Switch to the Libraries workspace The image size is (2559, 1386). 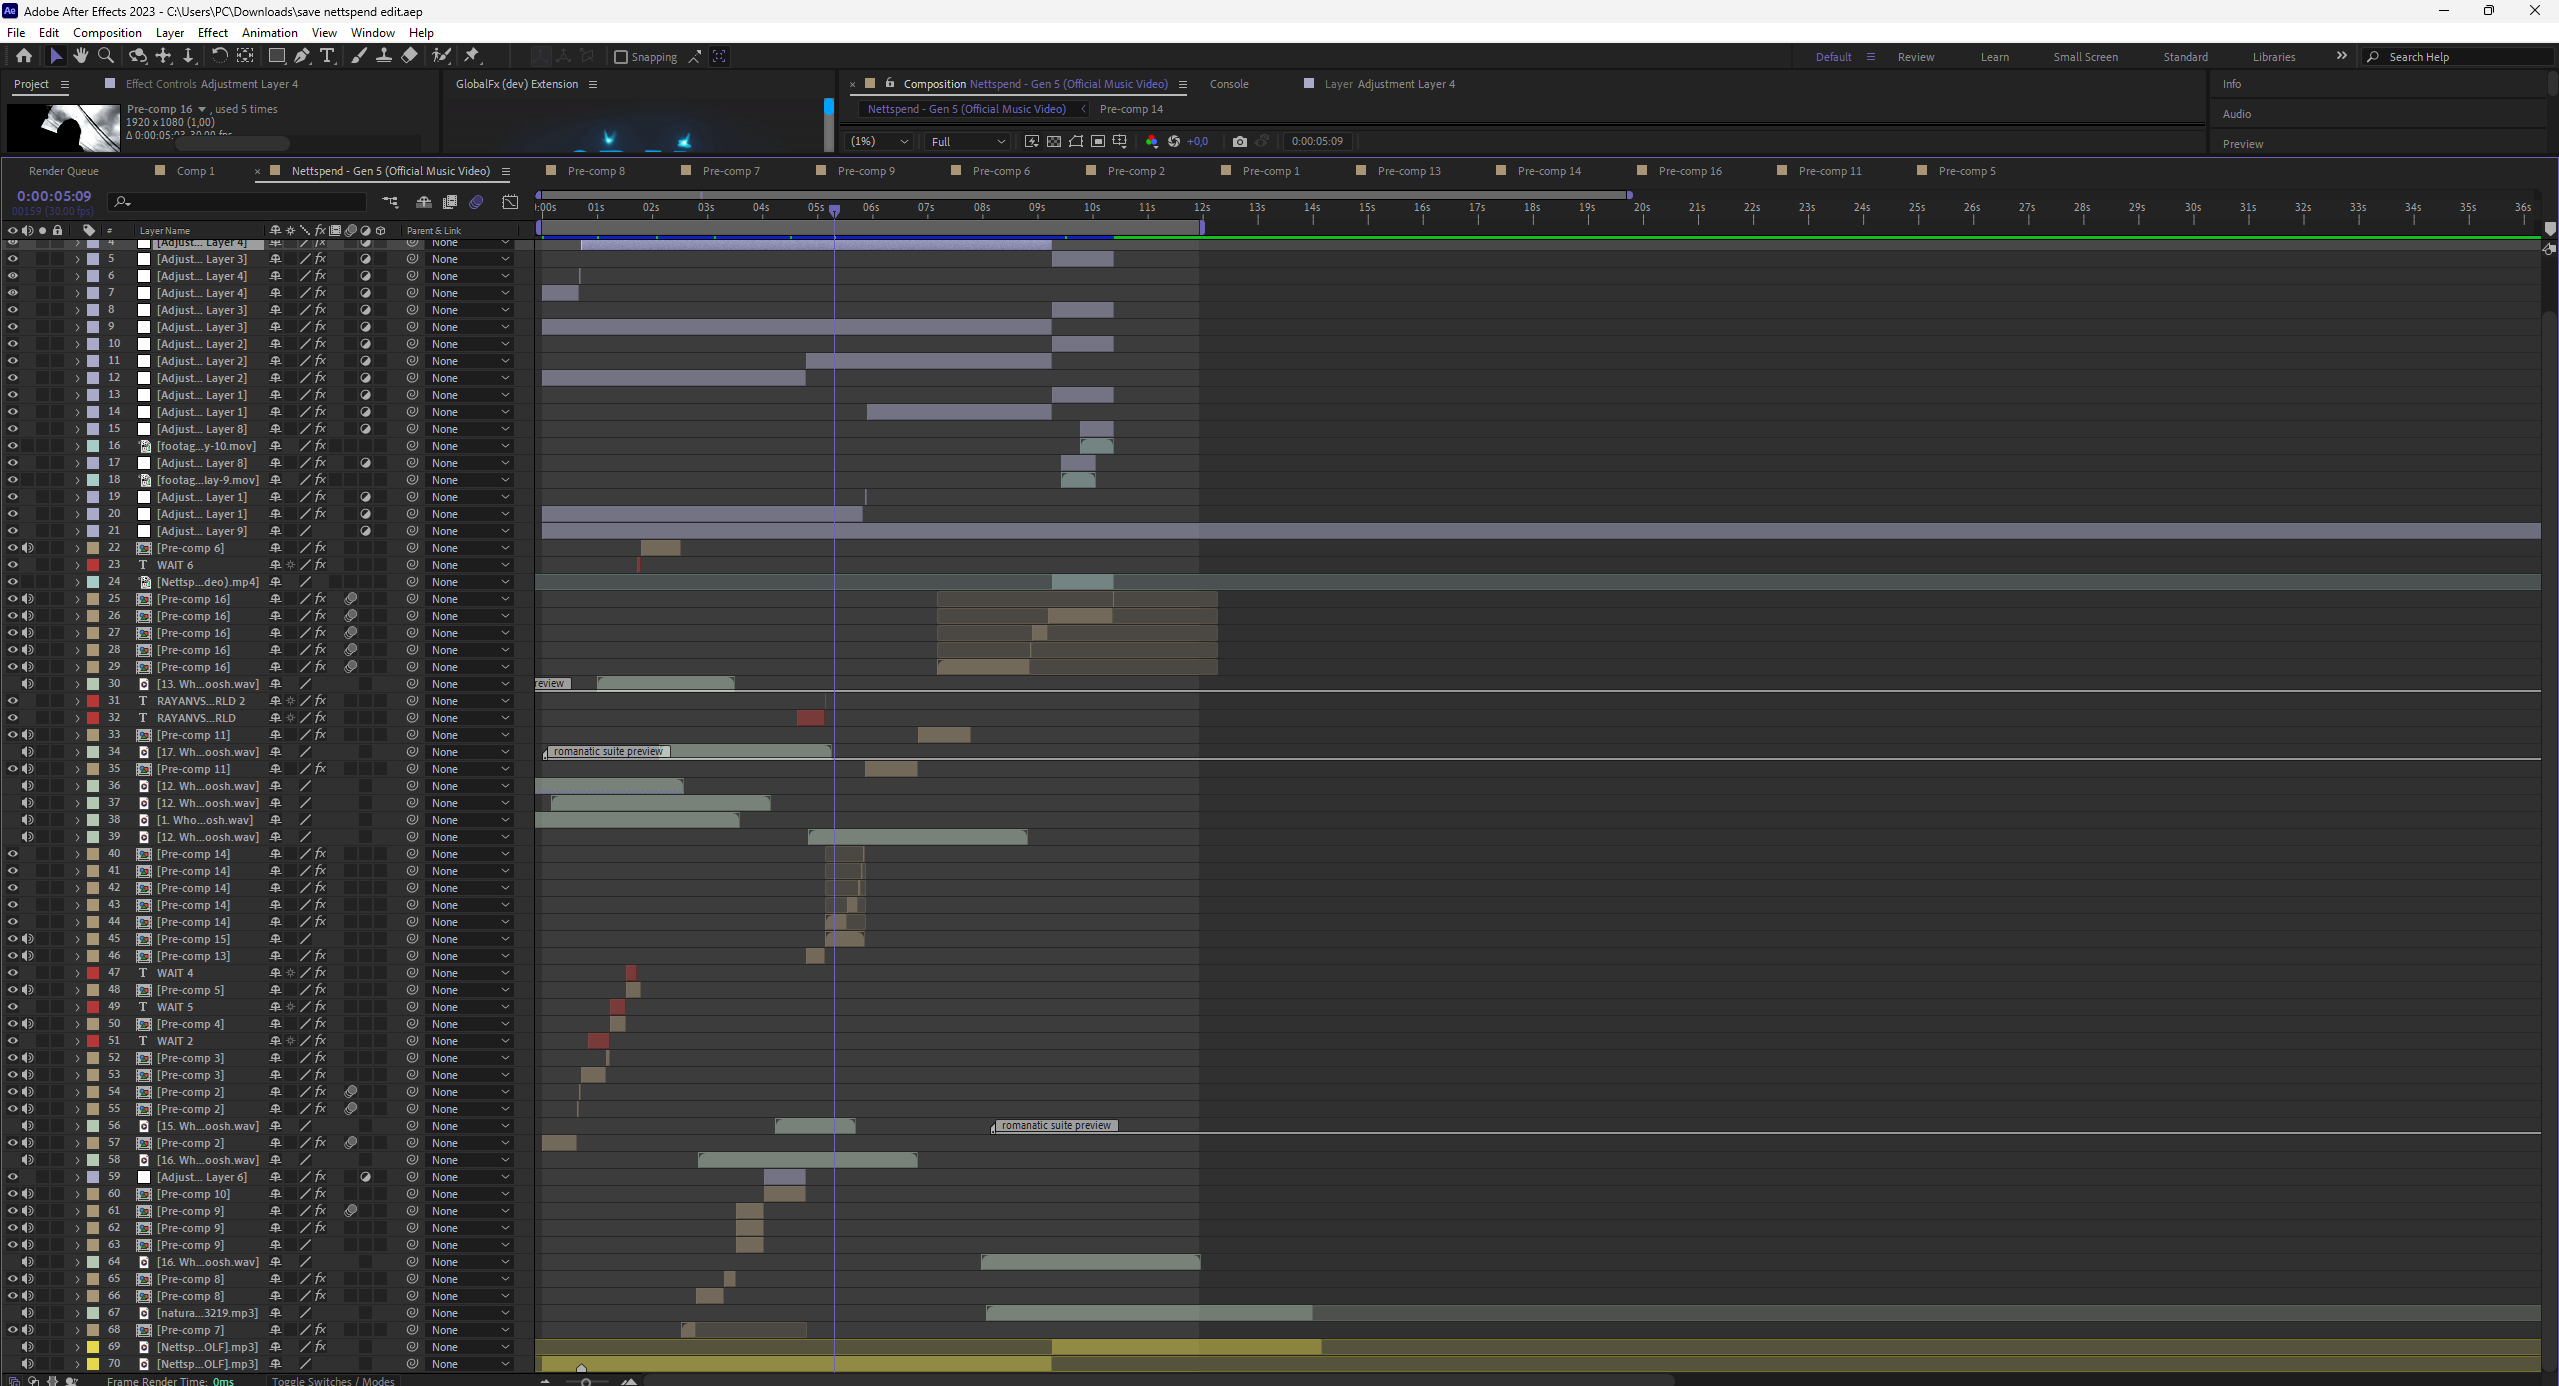[x=2273, y=57]
